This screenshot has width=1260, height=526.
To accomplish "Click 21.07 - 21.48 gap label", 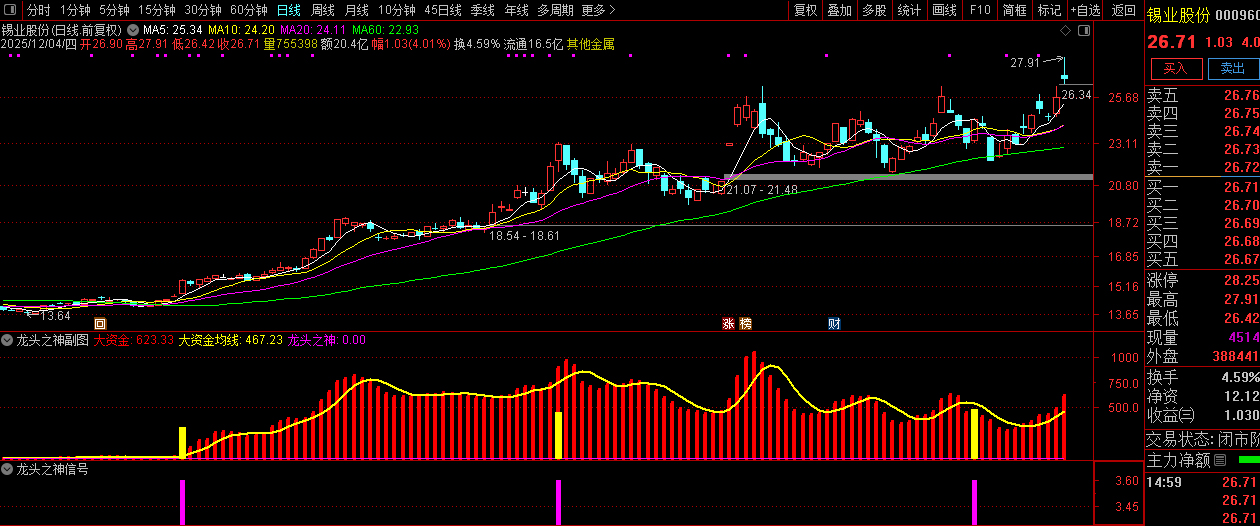I will (x=762, y=190).
